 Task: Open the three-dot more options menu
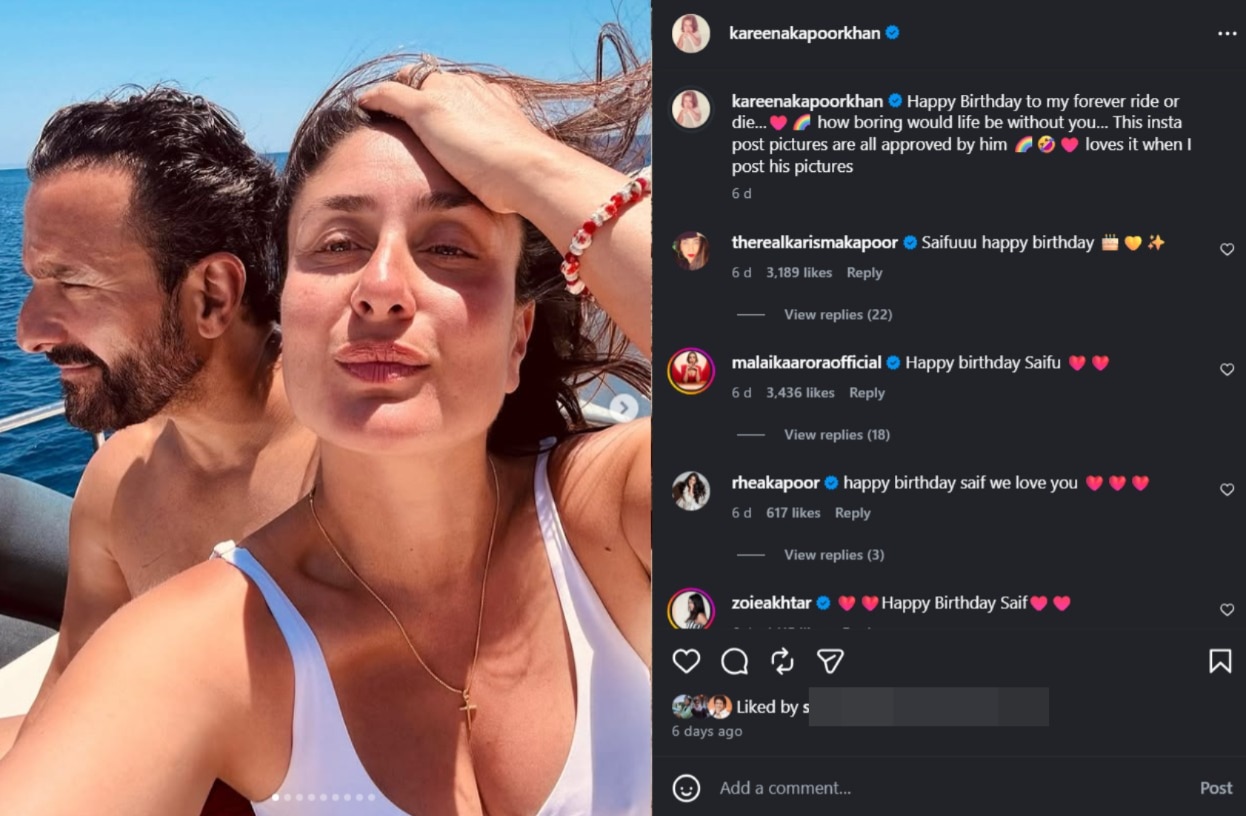point(1227,34)
